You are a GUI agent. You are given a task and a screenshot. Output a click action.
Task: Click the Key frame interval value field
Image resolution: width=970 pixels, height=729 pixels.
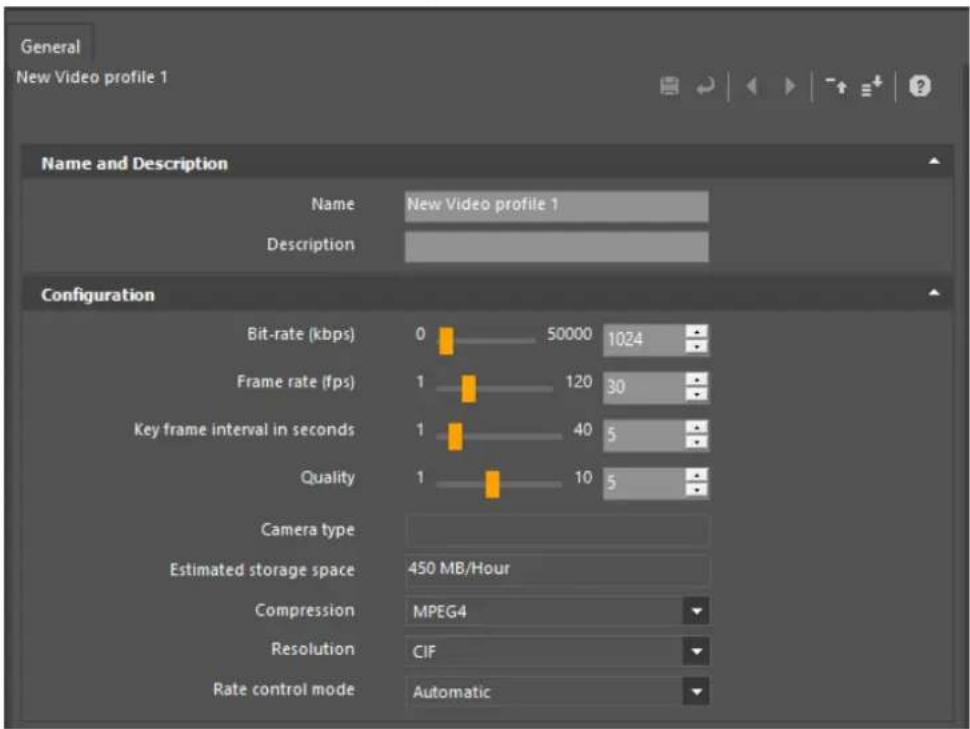click(x=644, y=435)
